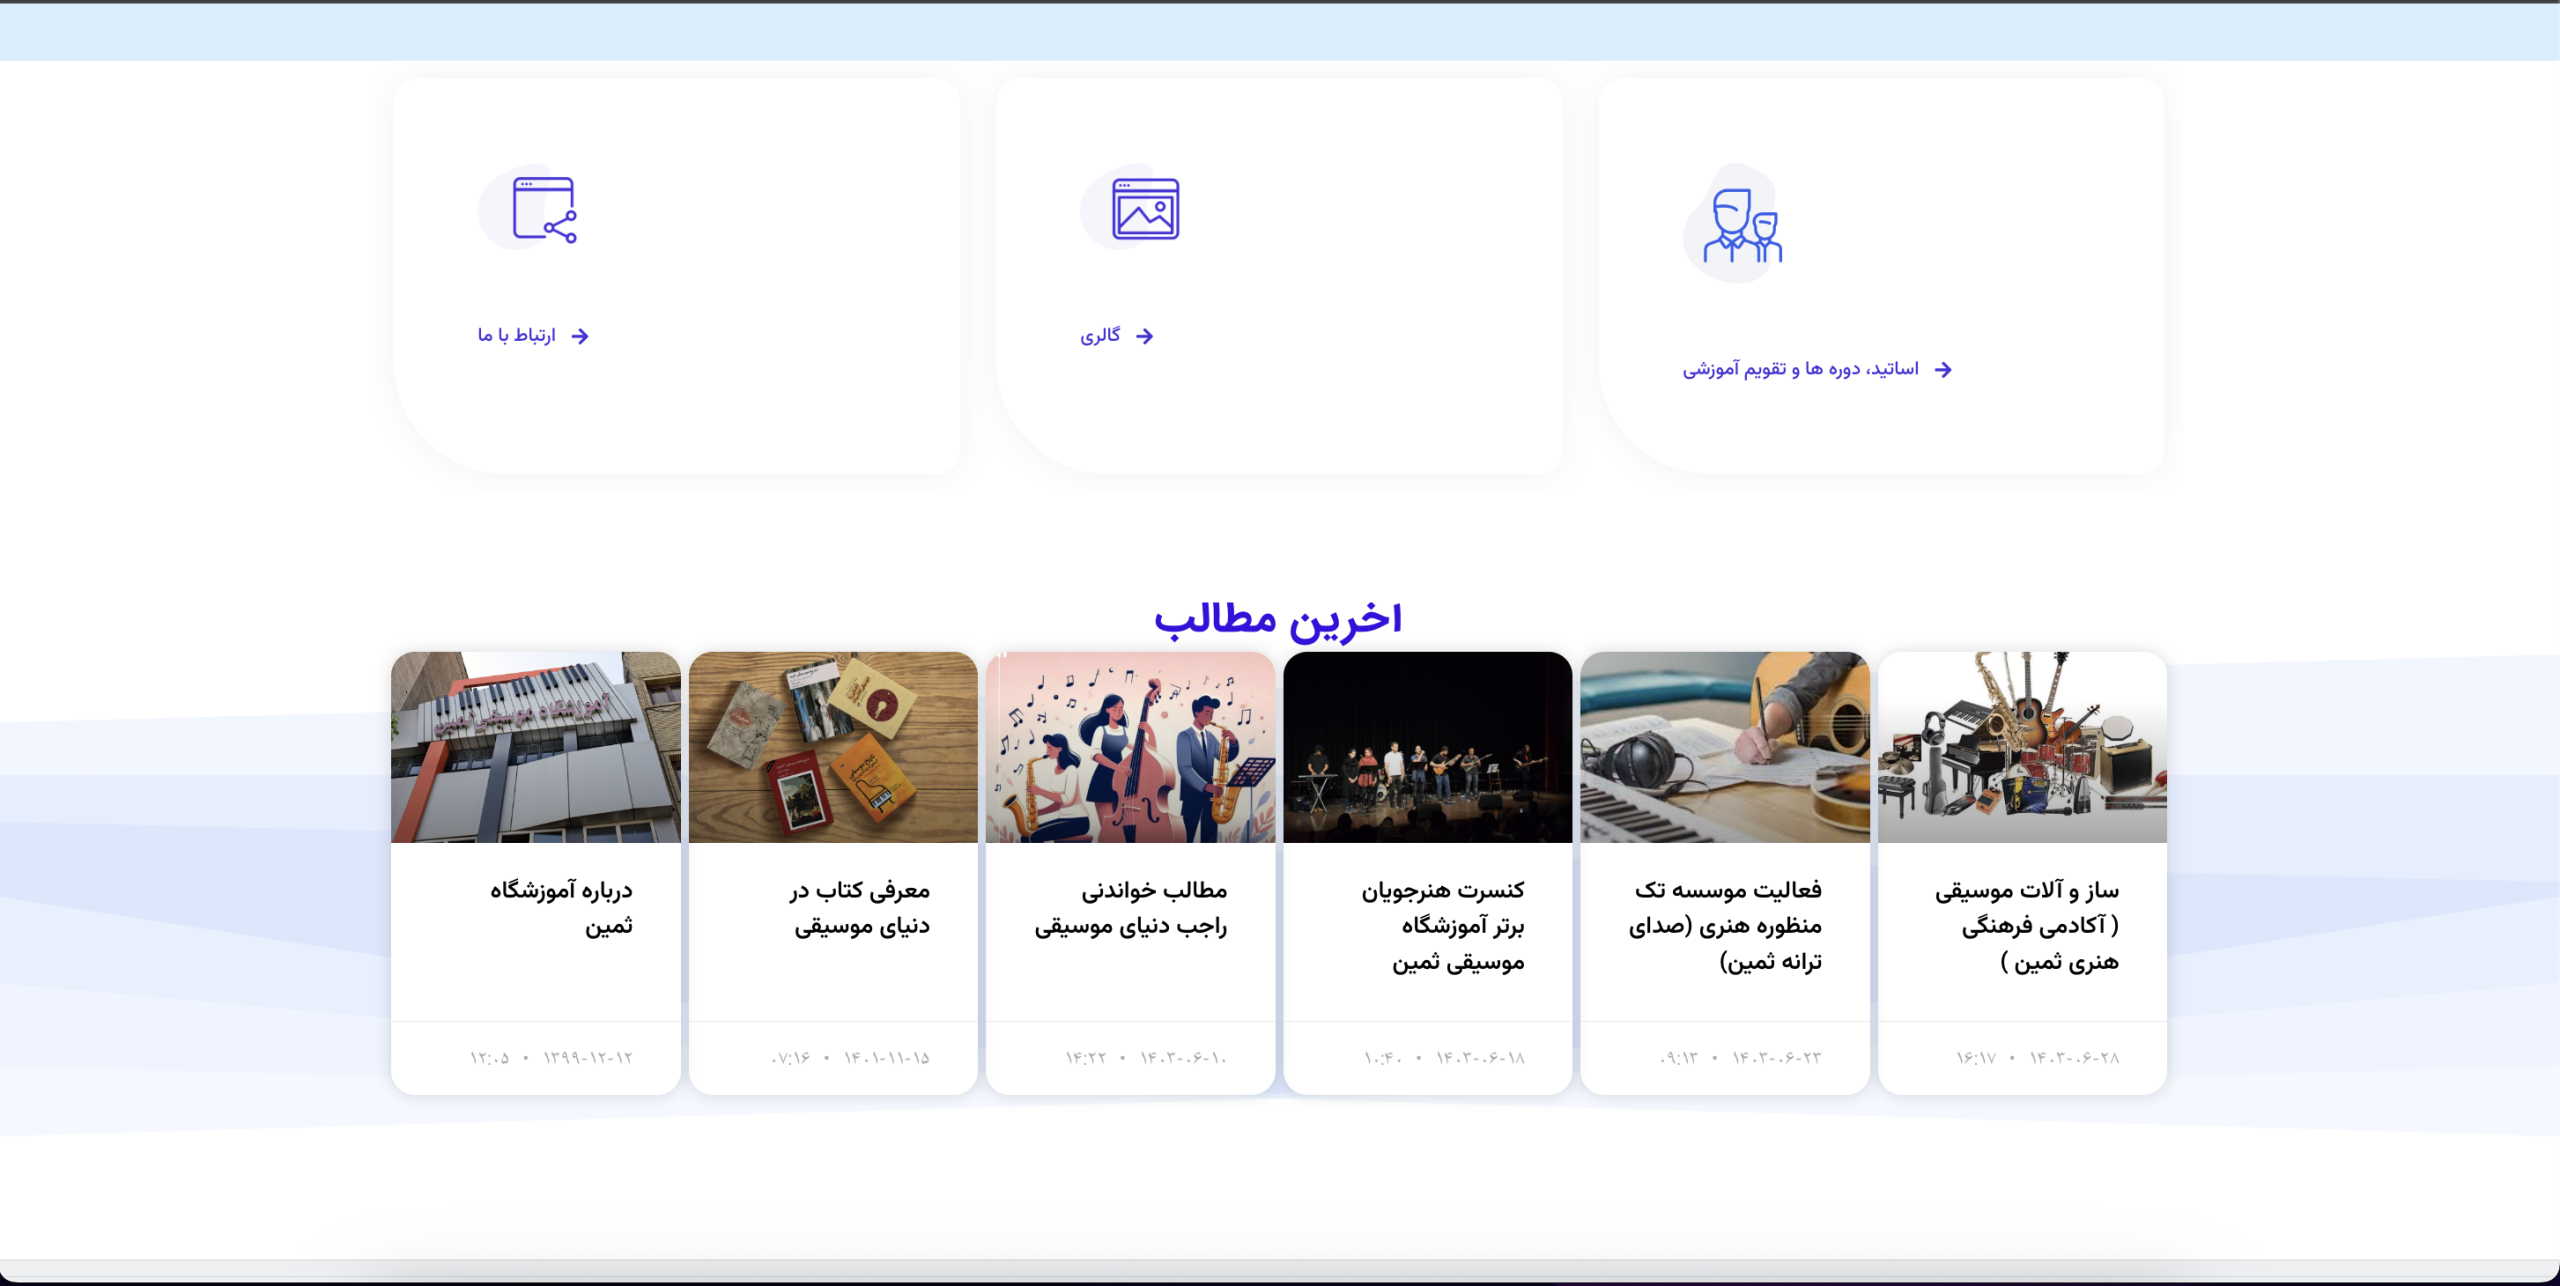
Task: Open the ارتباط با ما link
Action: pos(516,335)
